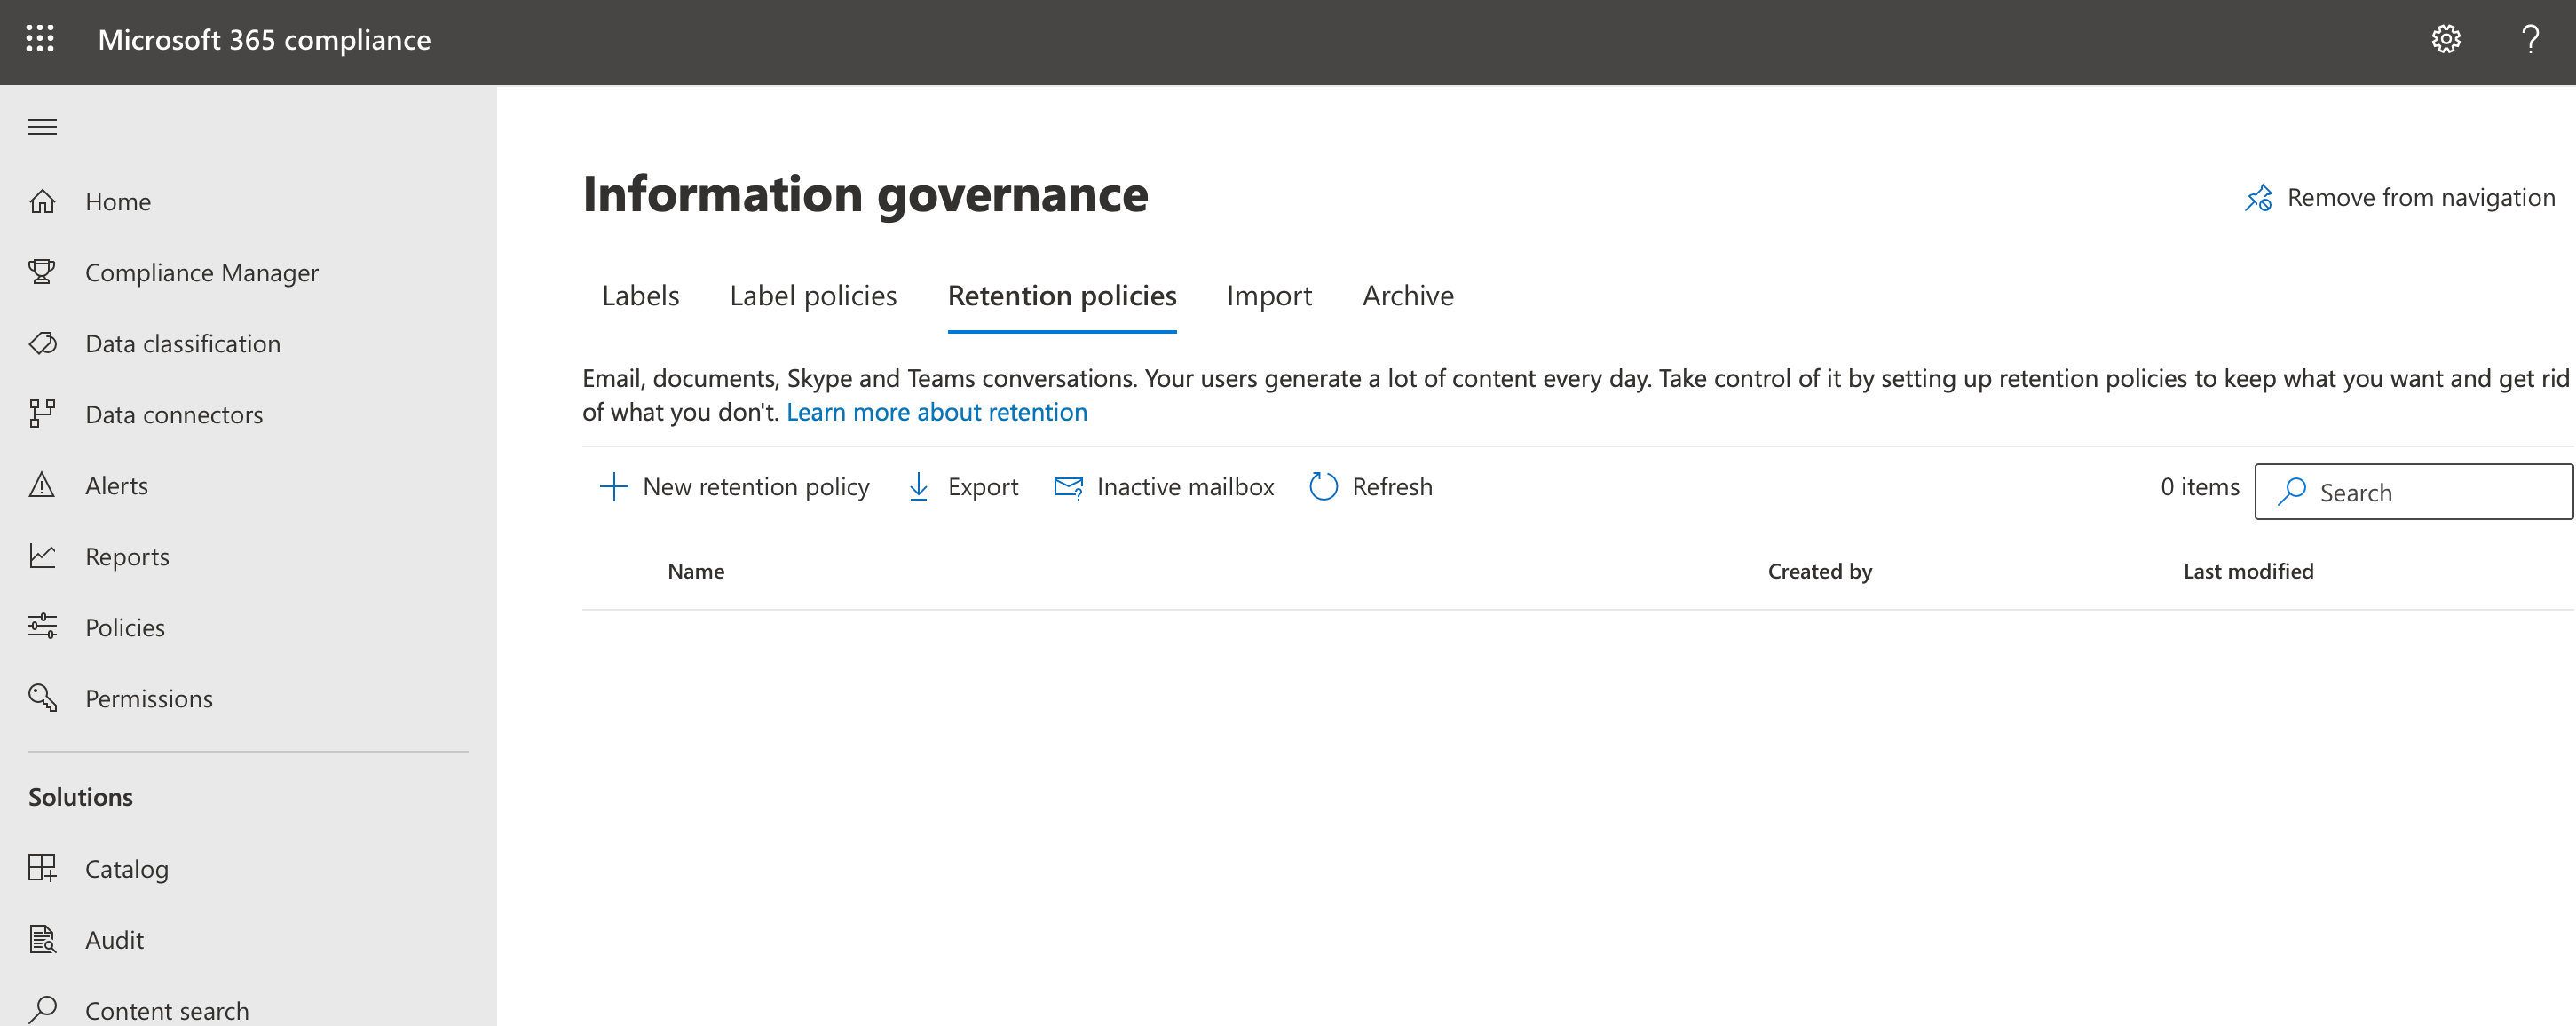
Task: Click the Learn more about retention link
Action: pos(936,412)
